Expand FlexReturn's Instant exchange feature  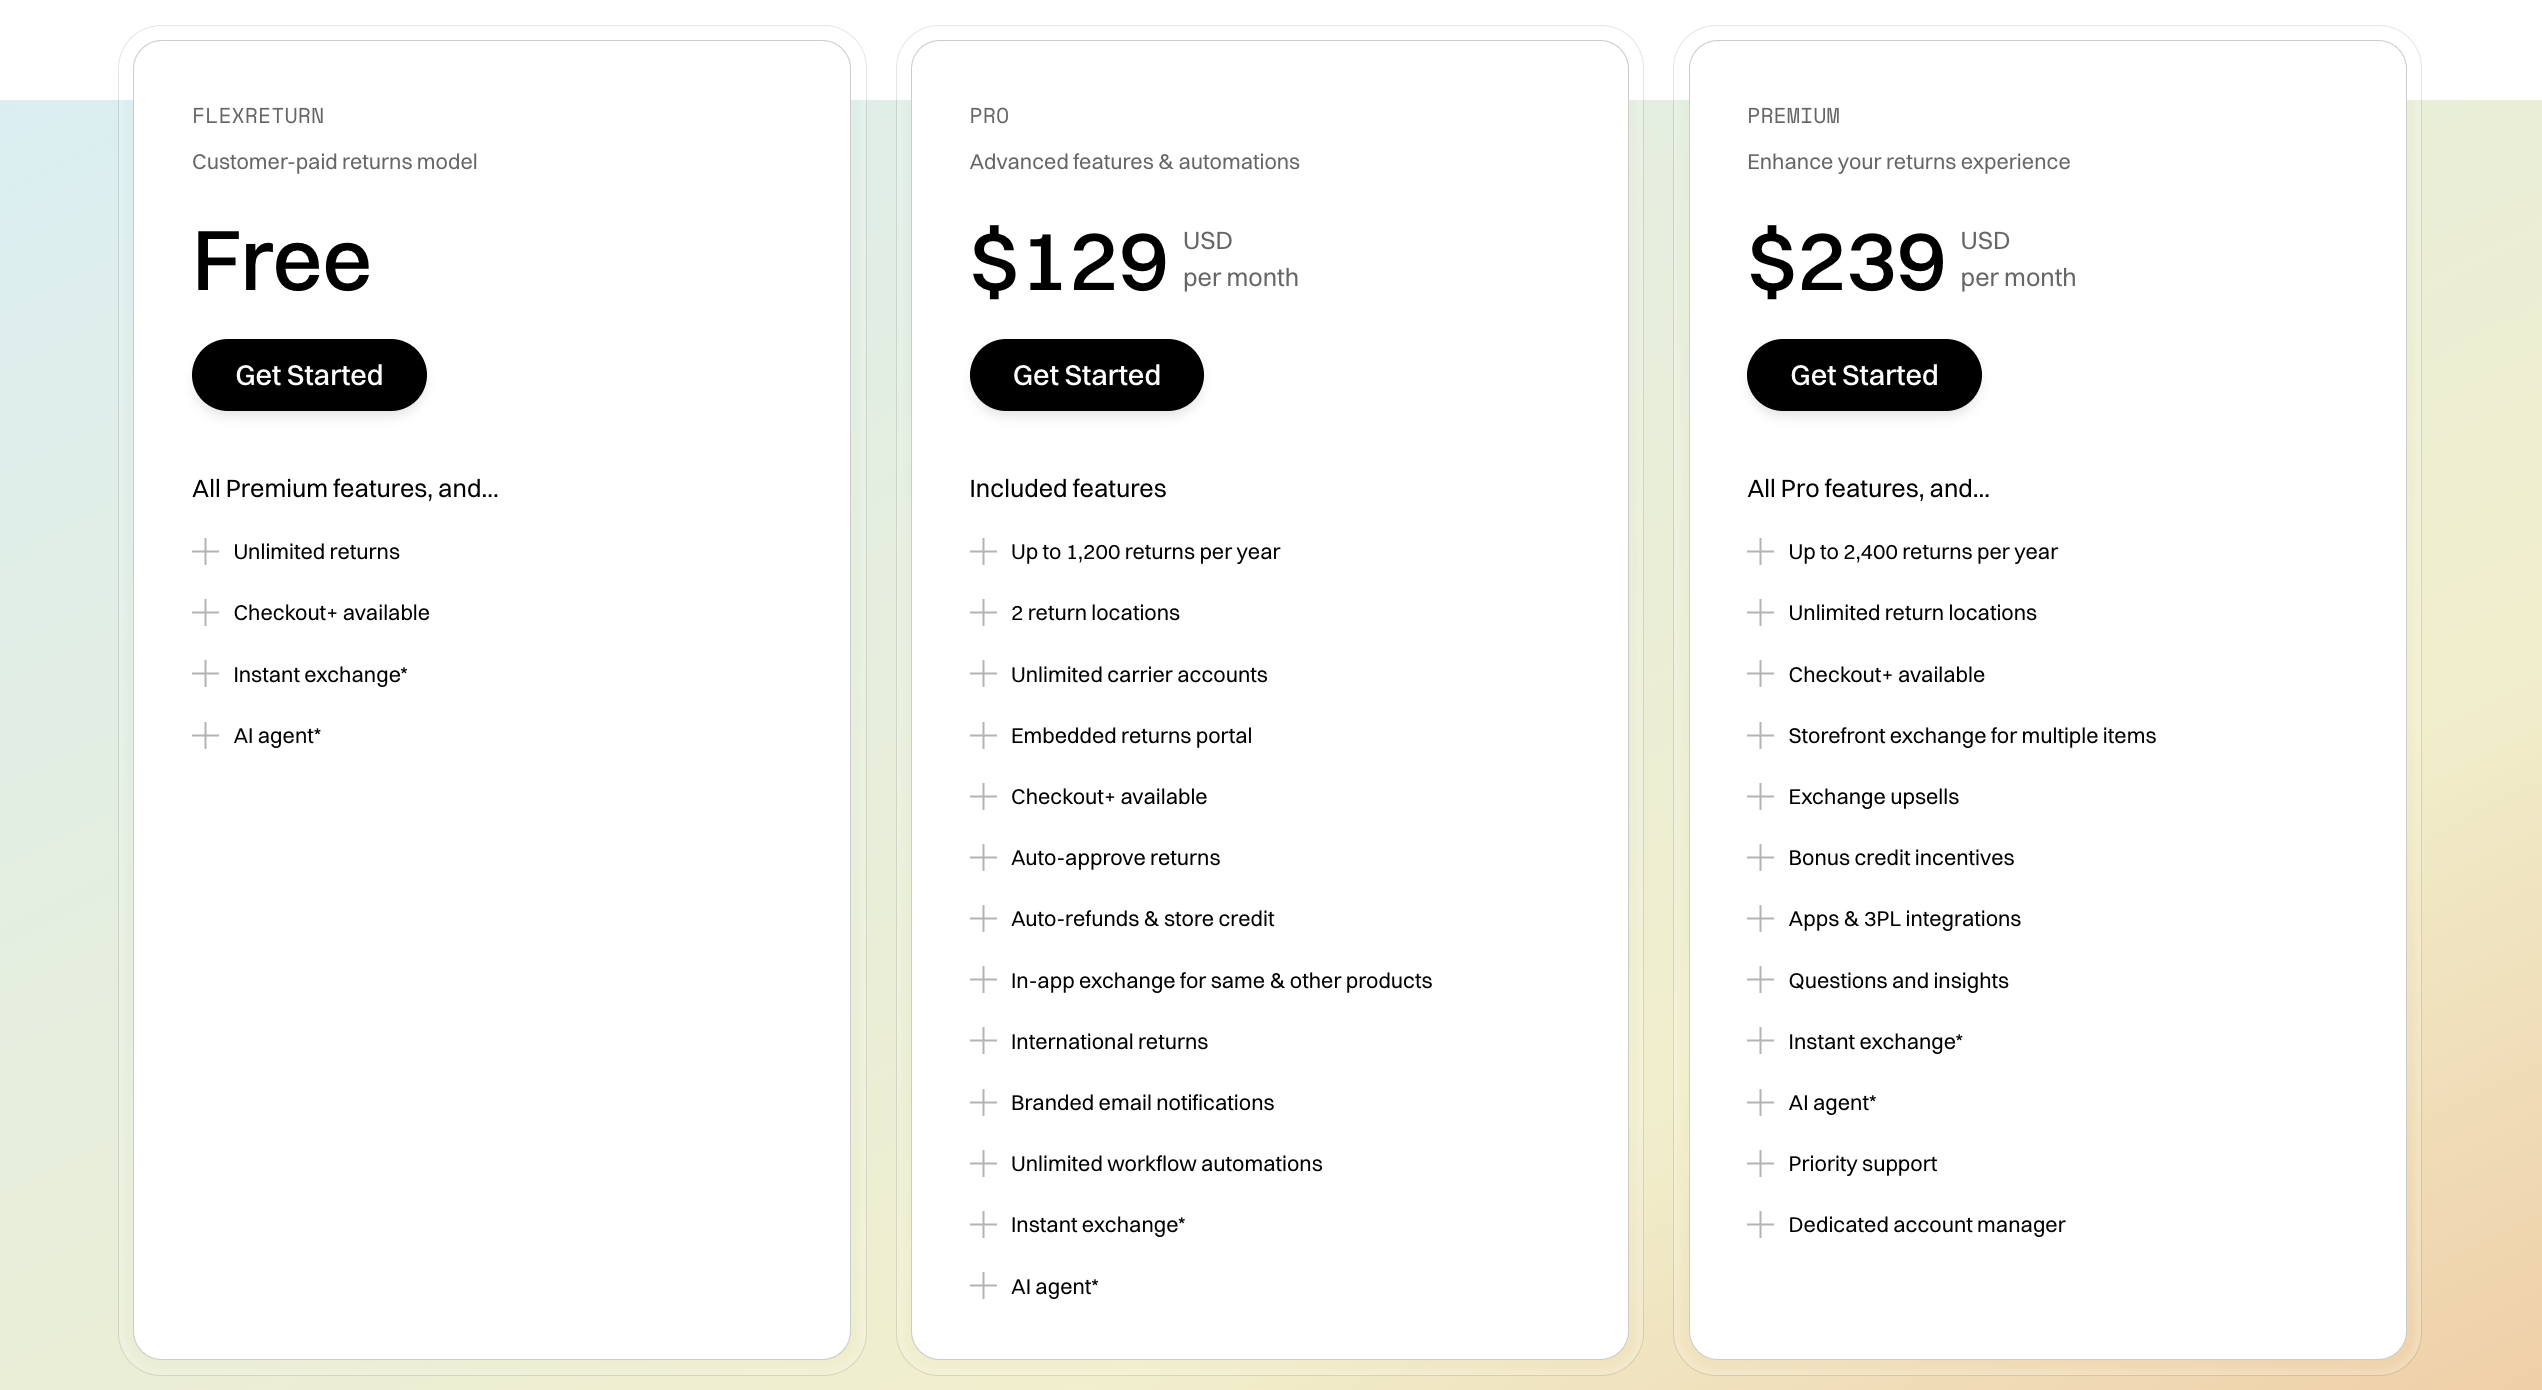(x=205, y=675)
